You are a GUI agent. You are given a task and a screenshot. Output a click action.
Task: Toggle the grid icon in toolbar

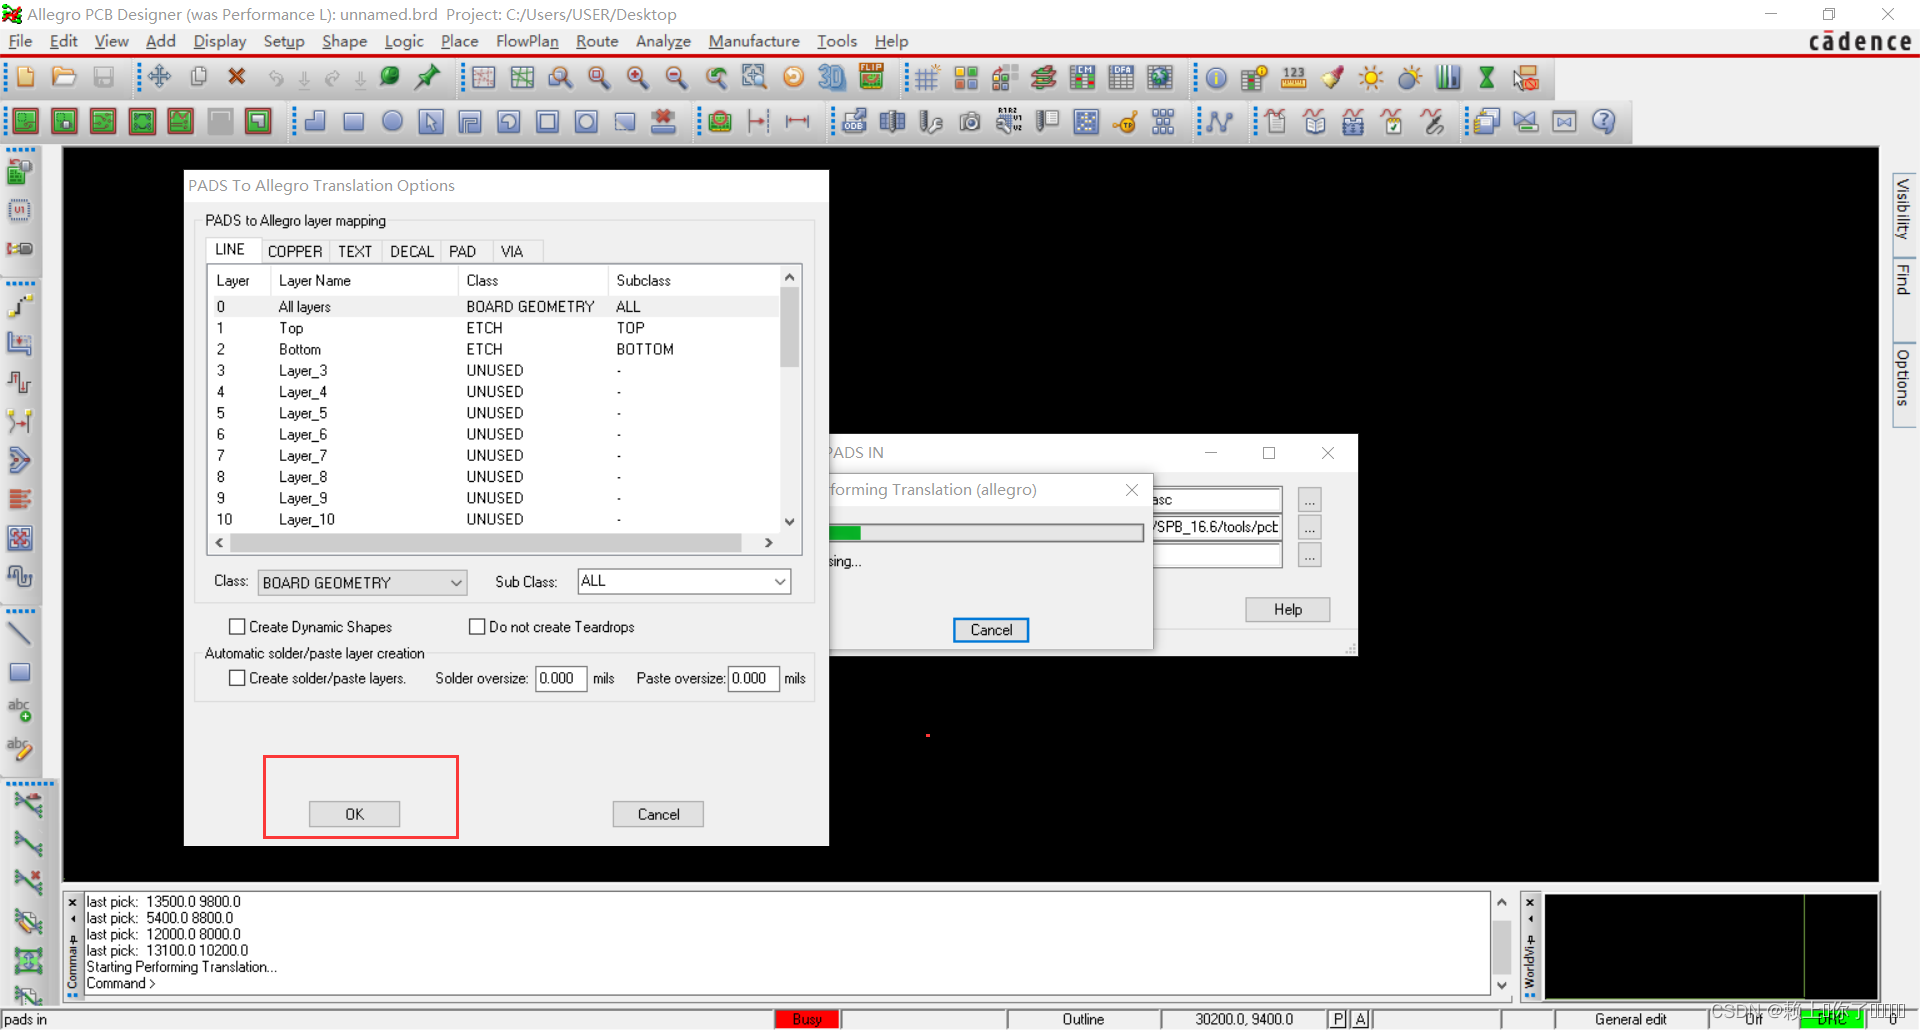pyautogui.click(x=926, y=78)
